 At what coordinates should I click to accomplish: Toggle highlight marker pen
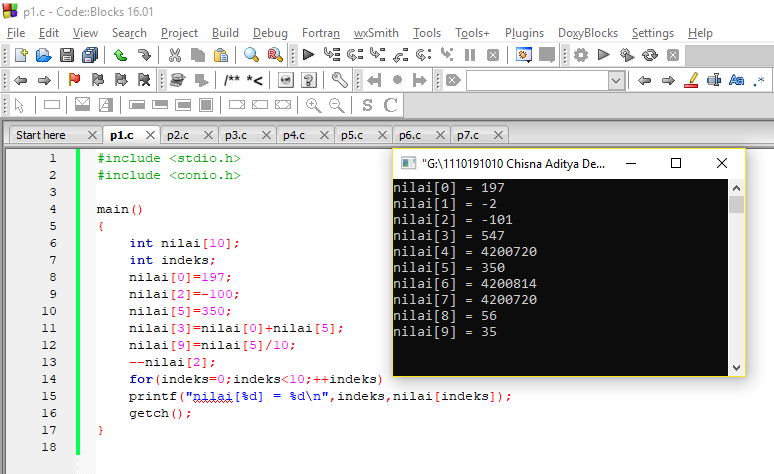[691, 79]
